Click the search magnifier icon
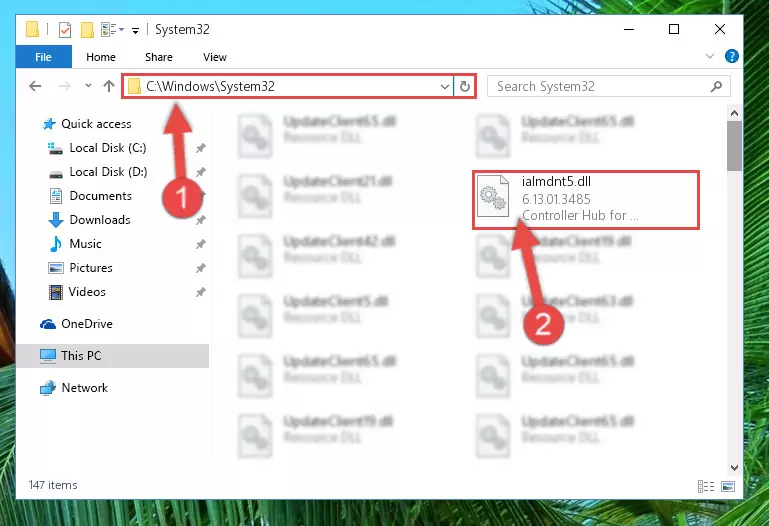Image resolution: width=769 pixels, height=526 pixels. tap(716, 87)
